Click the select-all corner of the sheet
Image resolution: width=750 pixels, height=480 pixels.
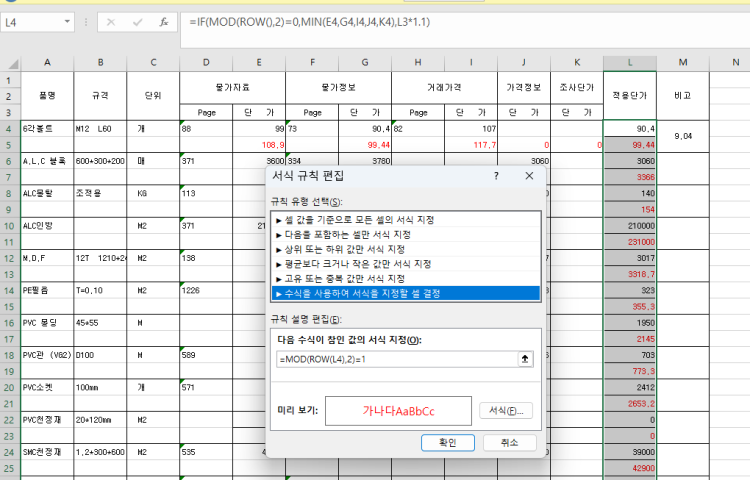pyautogui.click(x=13, y=63)
